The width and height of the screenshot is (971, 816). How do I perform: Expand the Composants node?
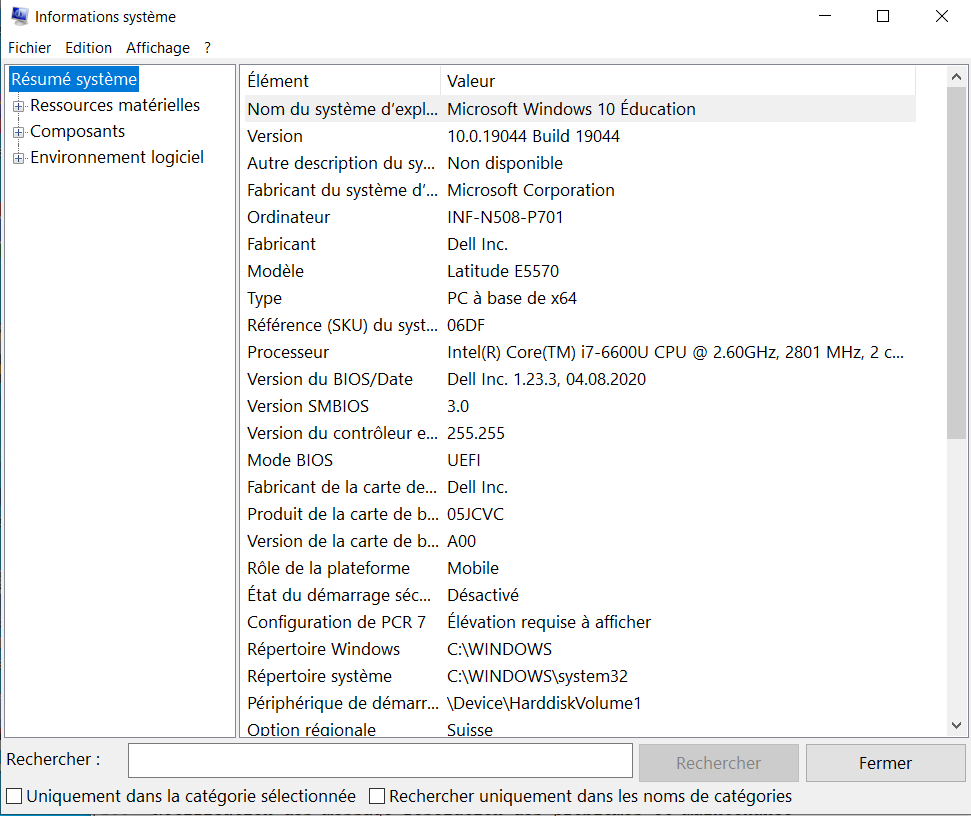19,132
